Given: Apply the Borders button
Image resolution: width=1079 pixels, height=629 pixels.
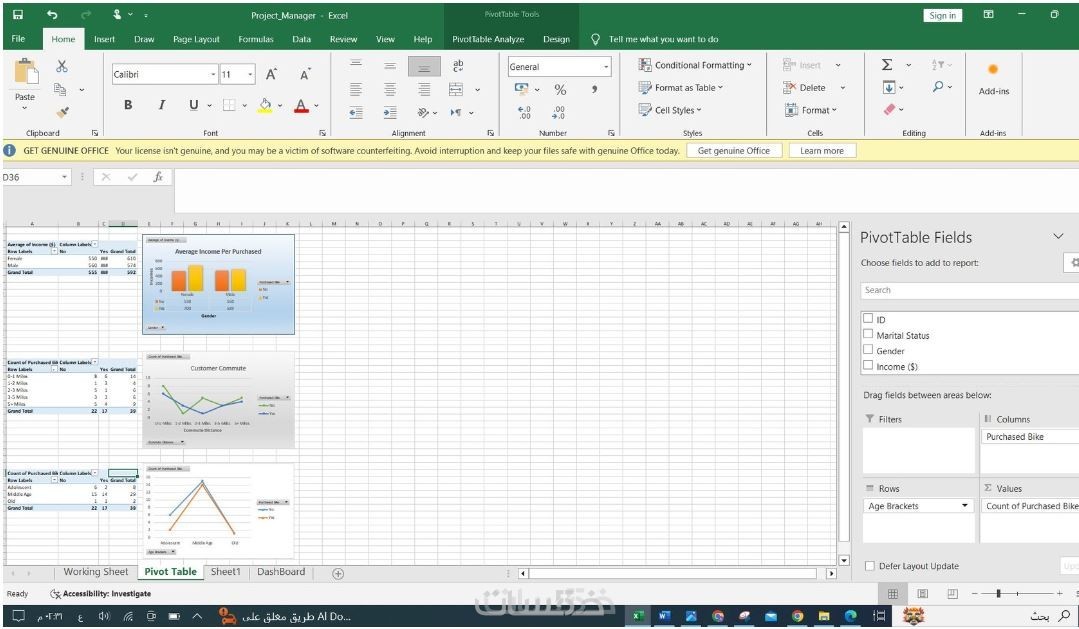Looking at the screenshot, I should 229,105.
